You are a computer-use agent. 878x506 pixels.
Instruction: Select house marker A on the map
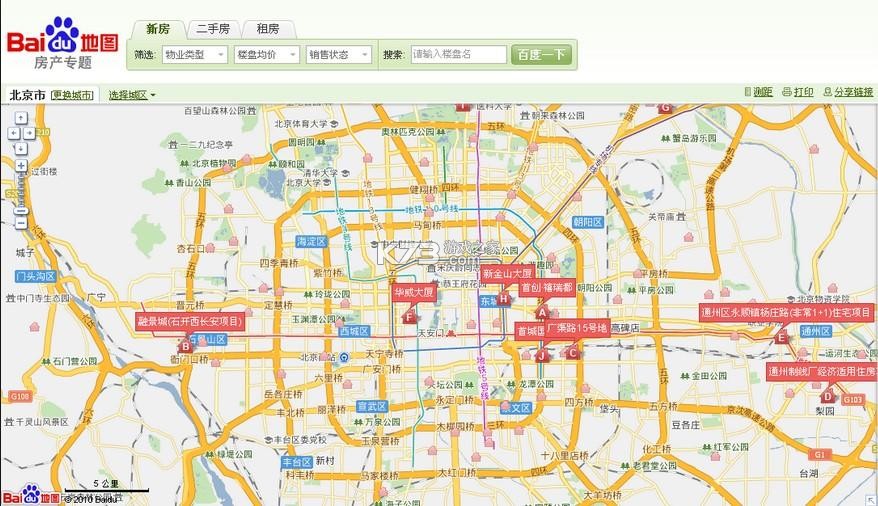(541, 313)
